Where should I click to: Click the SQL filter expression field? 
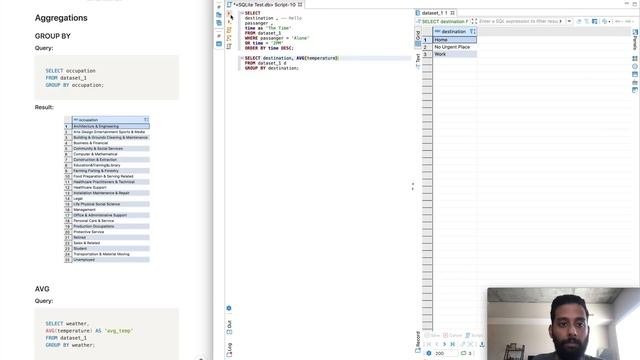pos(520,21)
